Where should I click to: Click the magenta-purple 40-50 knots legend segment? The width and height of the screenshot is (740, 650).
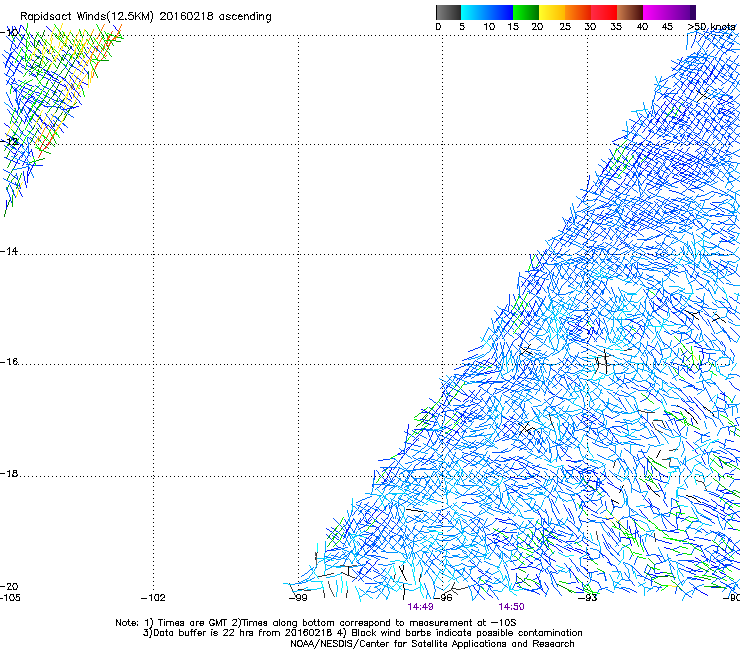669,12
